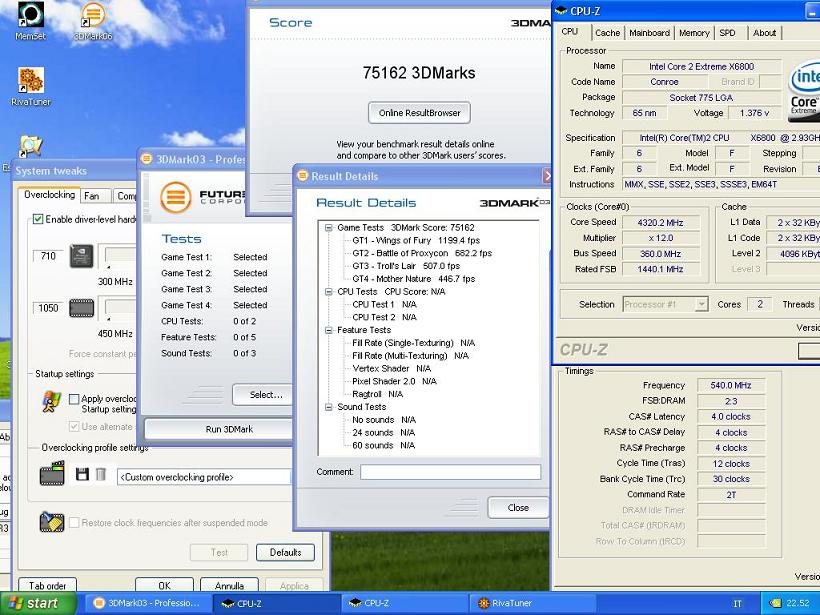Open the 3DMark06 desktop shortcut
The height and width of the screenshot is (615, 820).
point(93,20)
